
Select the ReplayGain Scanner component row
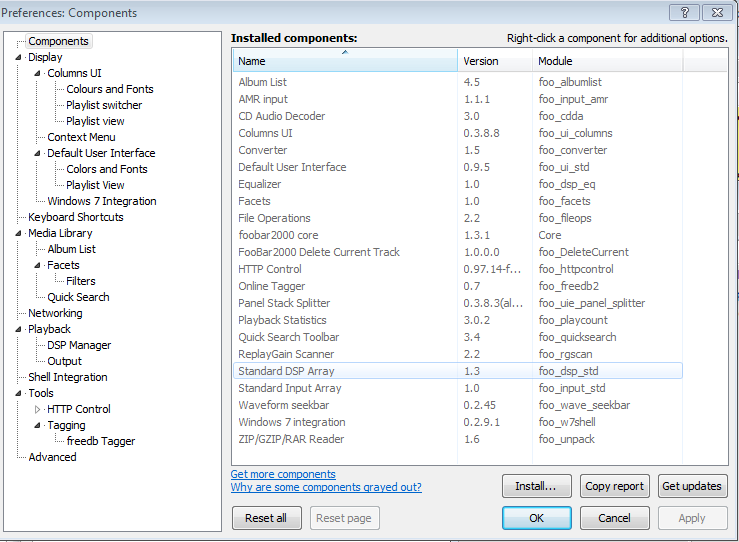(x=458, y=354)
